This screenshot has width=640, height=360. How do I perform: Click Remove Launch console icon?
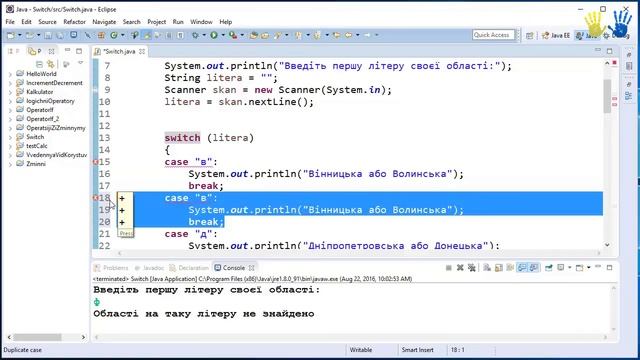pos(460,268)
